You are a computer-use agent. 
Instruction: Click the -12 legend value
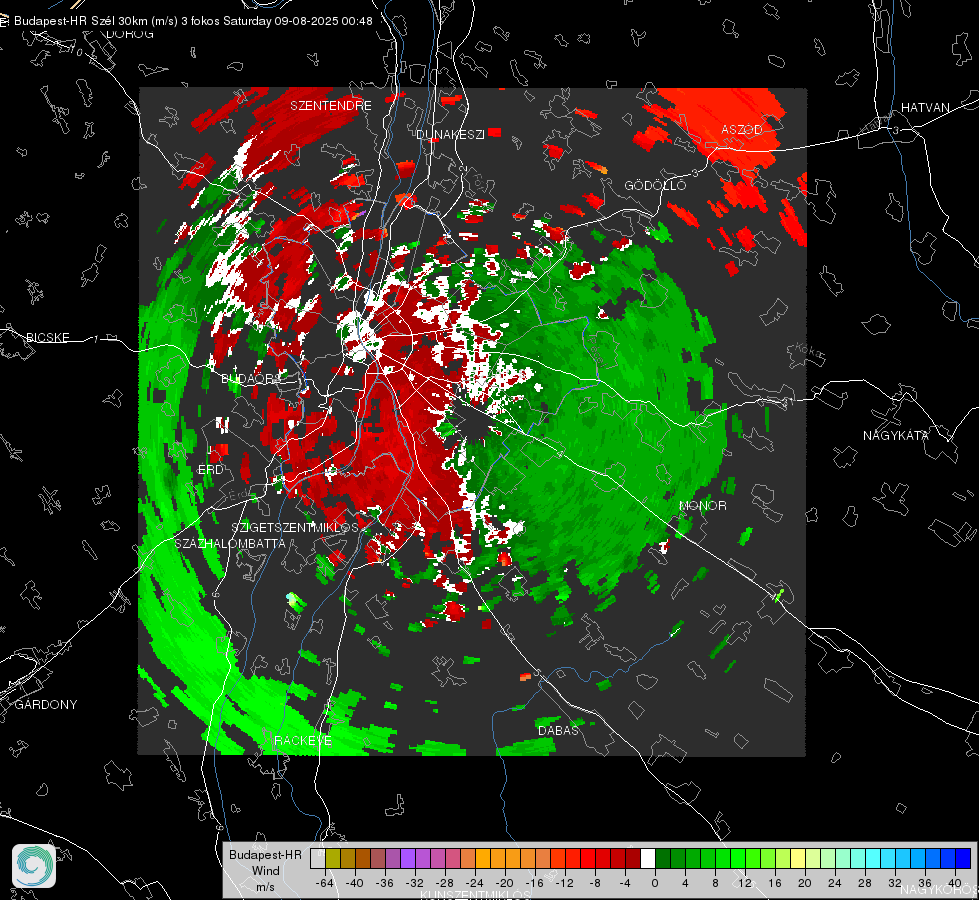tap(564, 883)
